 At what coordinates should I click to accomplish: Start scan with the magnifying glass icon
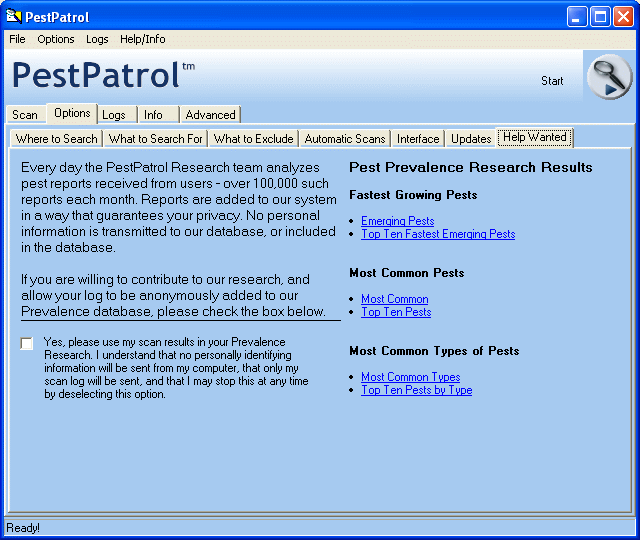(x=609, y=76)
